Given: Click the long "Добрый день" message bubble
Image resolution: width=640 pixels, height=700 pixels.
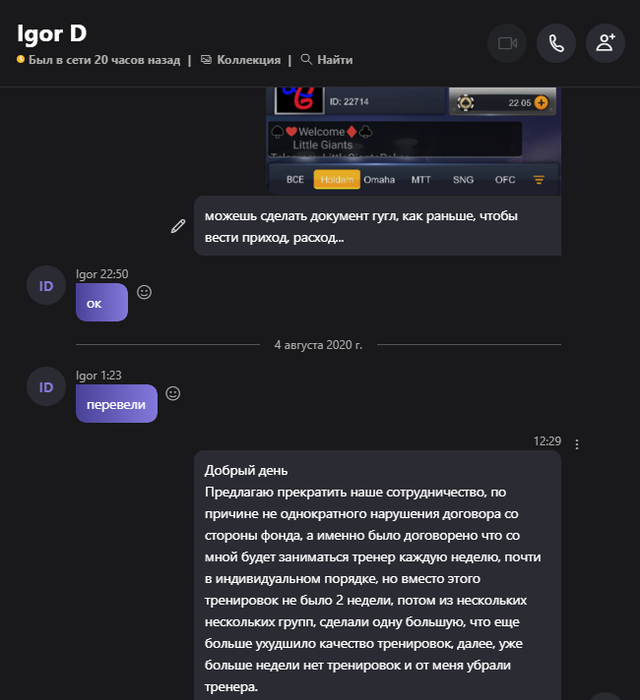Looking at the screenshot, I should pos(378,575).
